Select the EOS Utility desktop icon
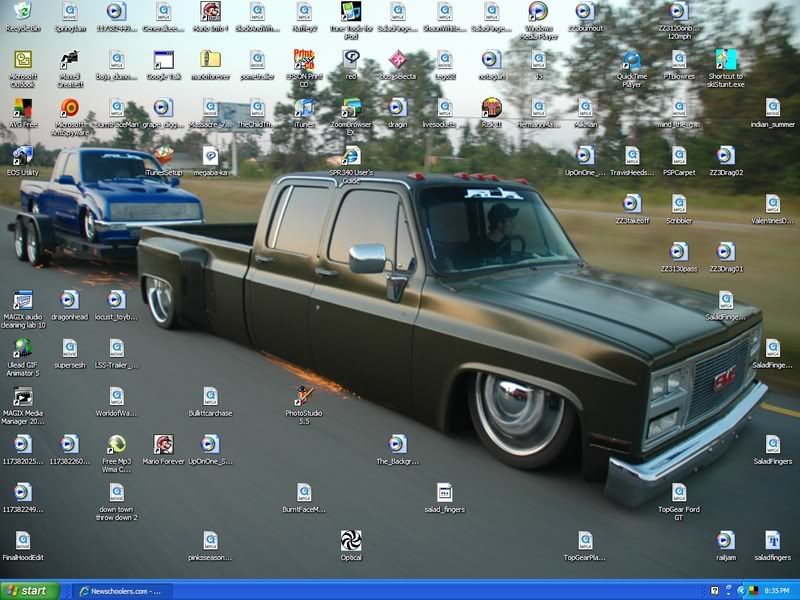Screen dimensions: 800x600 pyautogui.click(x=22, y=155)
